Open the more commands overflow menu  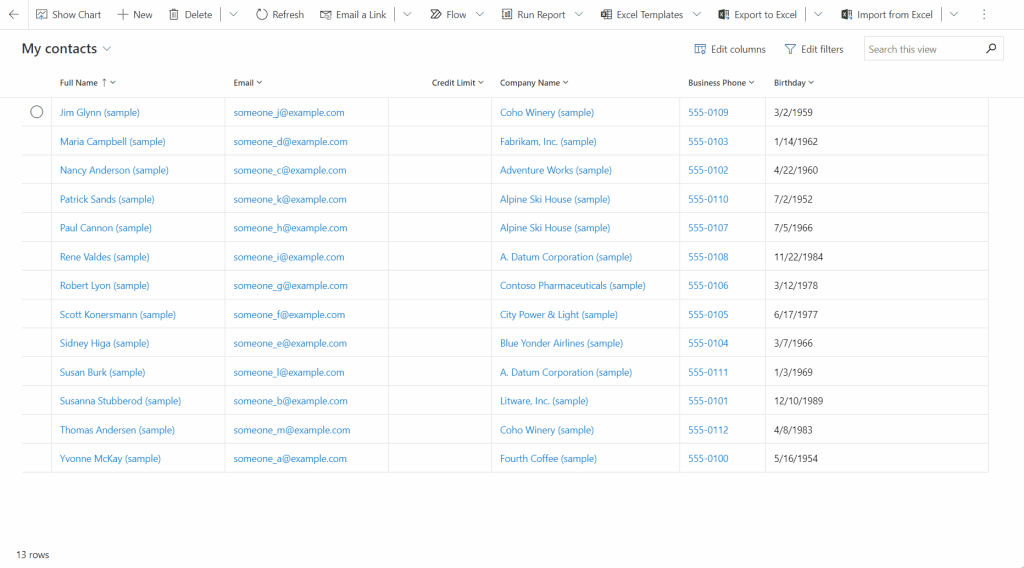pos(984,15)
